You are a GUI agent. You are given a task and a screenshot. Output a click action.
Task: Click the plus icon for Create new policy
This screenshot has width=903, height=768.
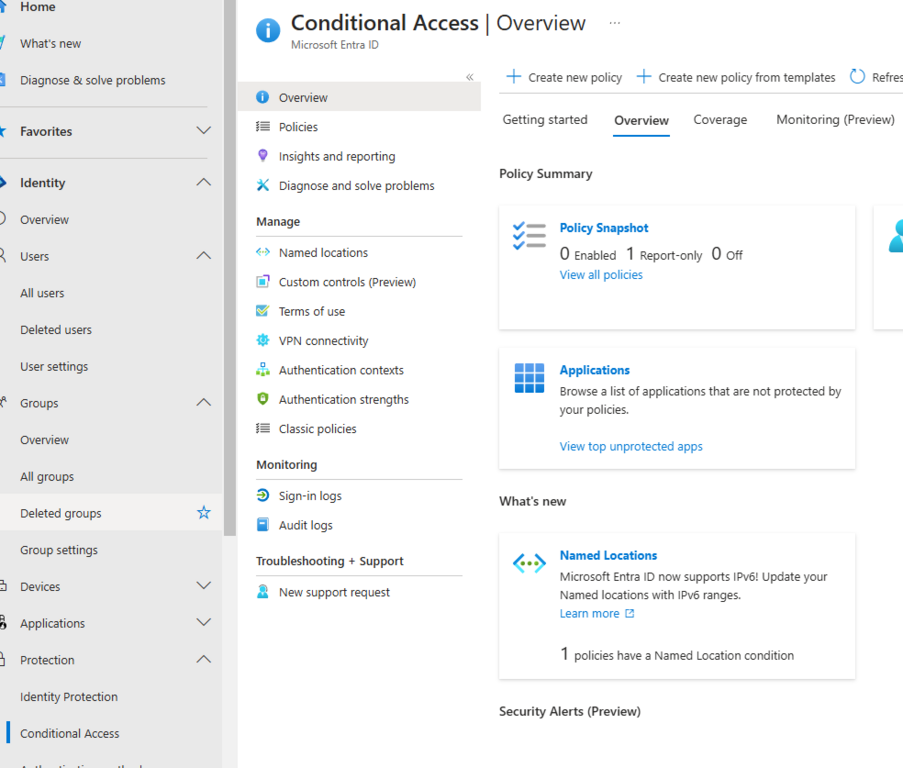(513, 77)
